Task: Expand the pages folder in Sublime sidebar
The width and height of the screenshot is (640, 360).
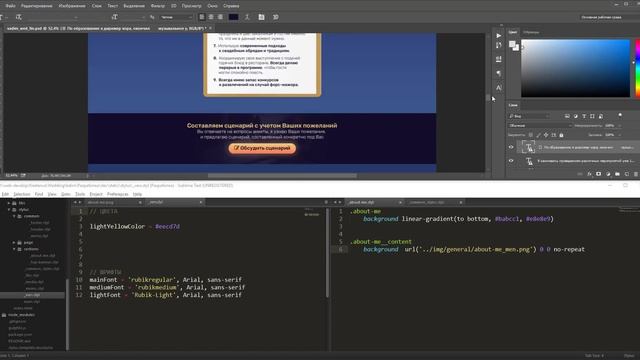Action: tap(14, 242)
